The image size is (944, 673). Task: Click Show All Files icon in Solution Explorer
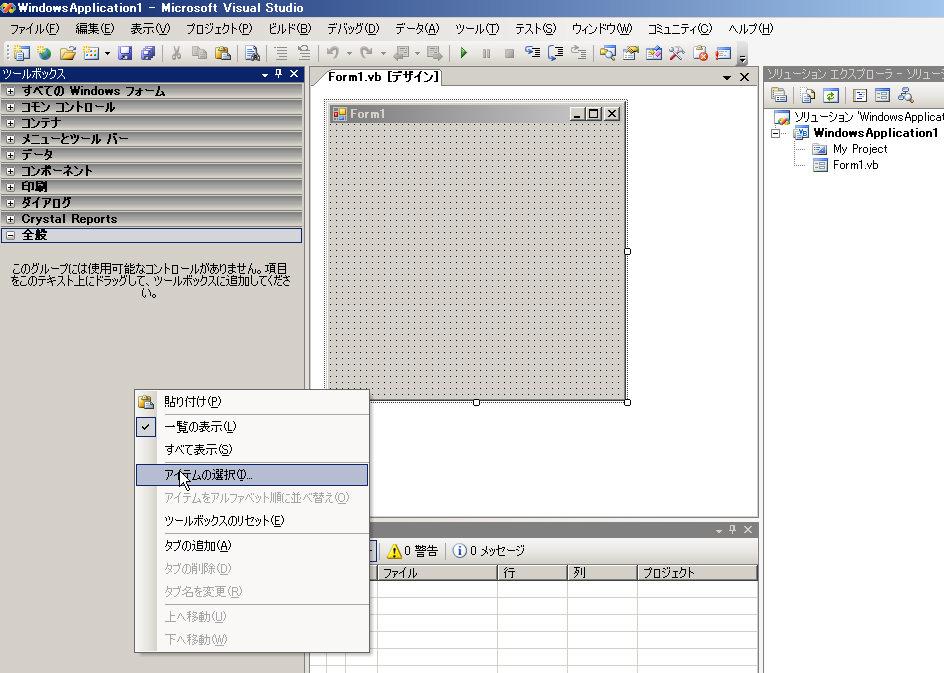pyautogui.click(x=808, y=95)
